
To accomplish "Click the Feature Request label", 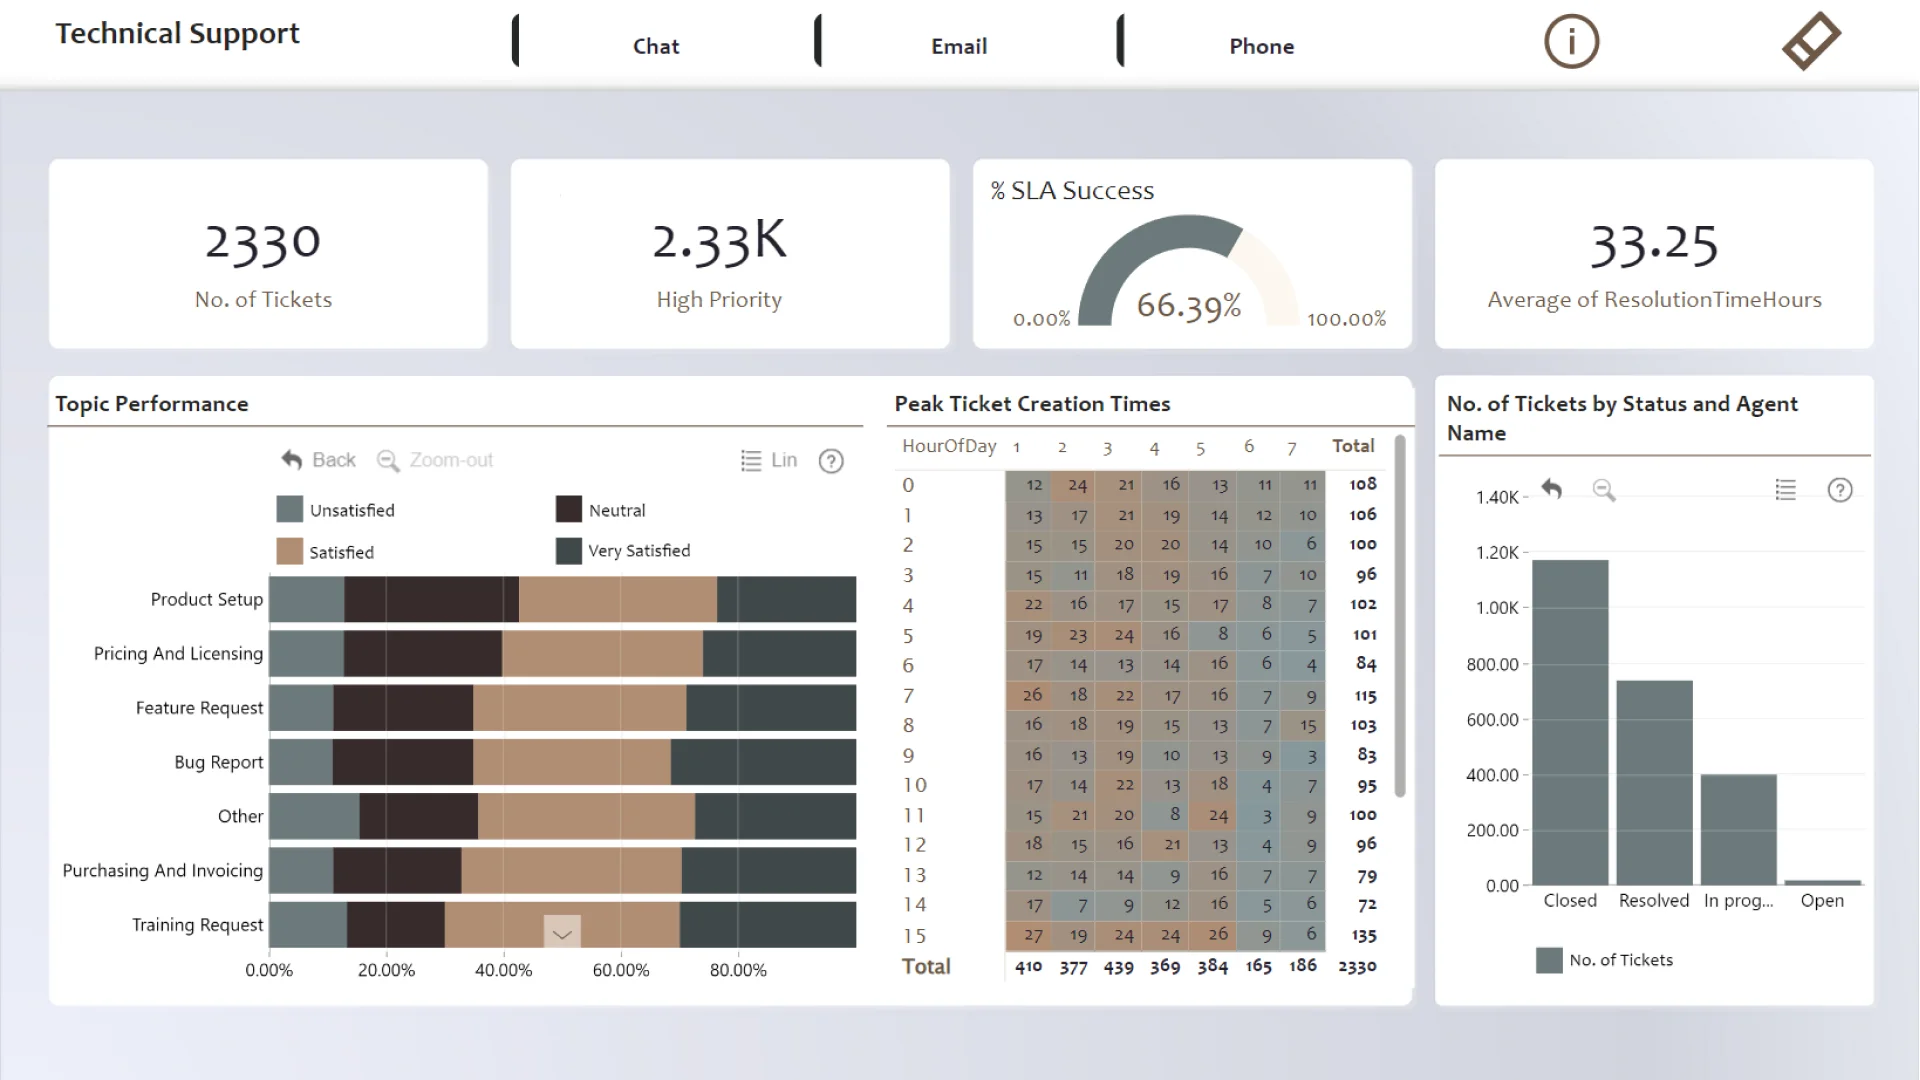I will pos(199,708).
